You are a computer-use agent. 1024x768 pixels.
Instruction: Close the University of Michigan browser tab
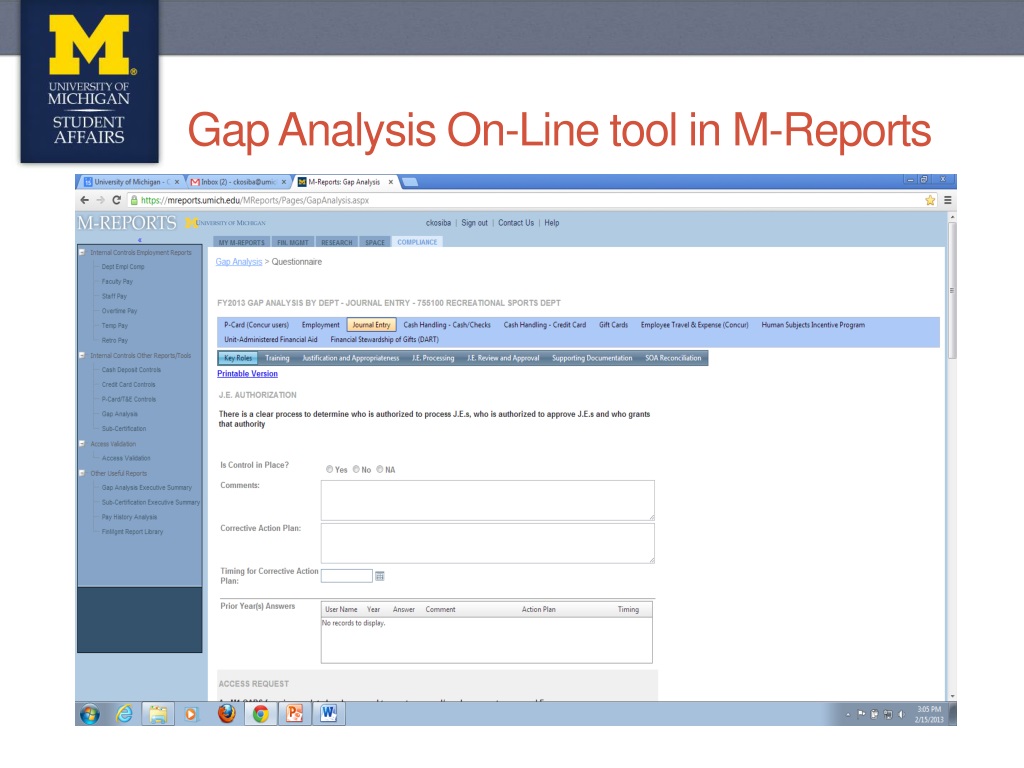(177, 182)
